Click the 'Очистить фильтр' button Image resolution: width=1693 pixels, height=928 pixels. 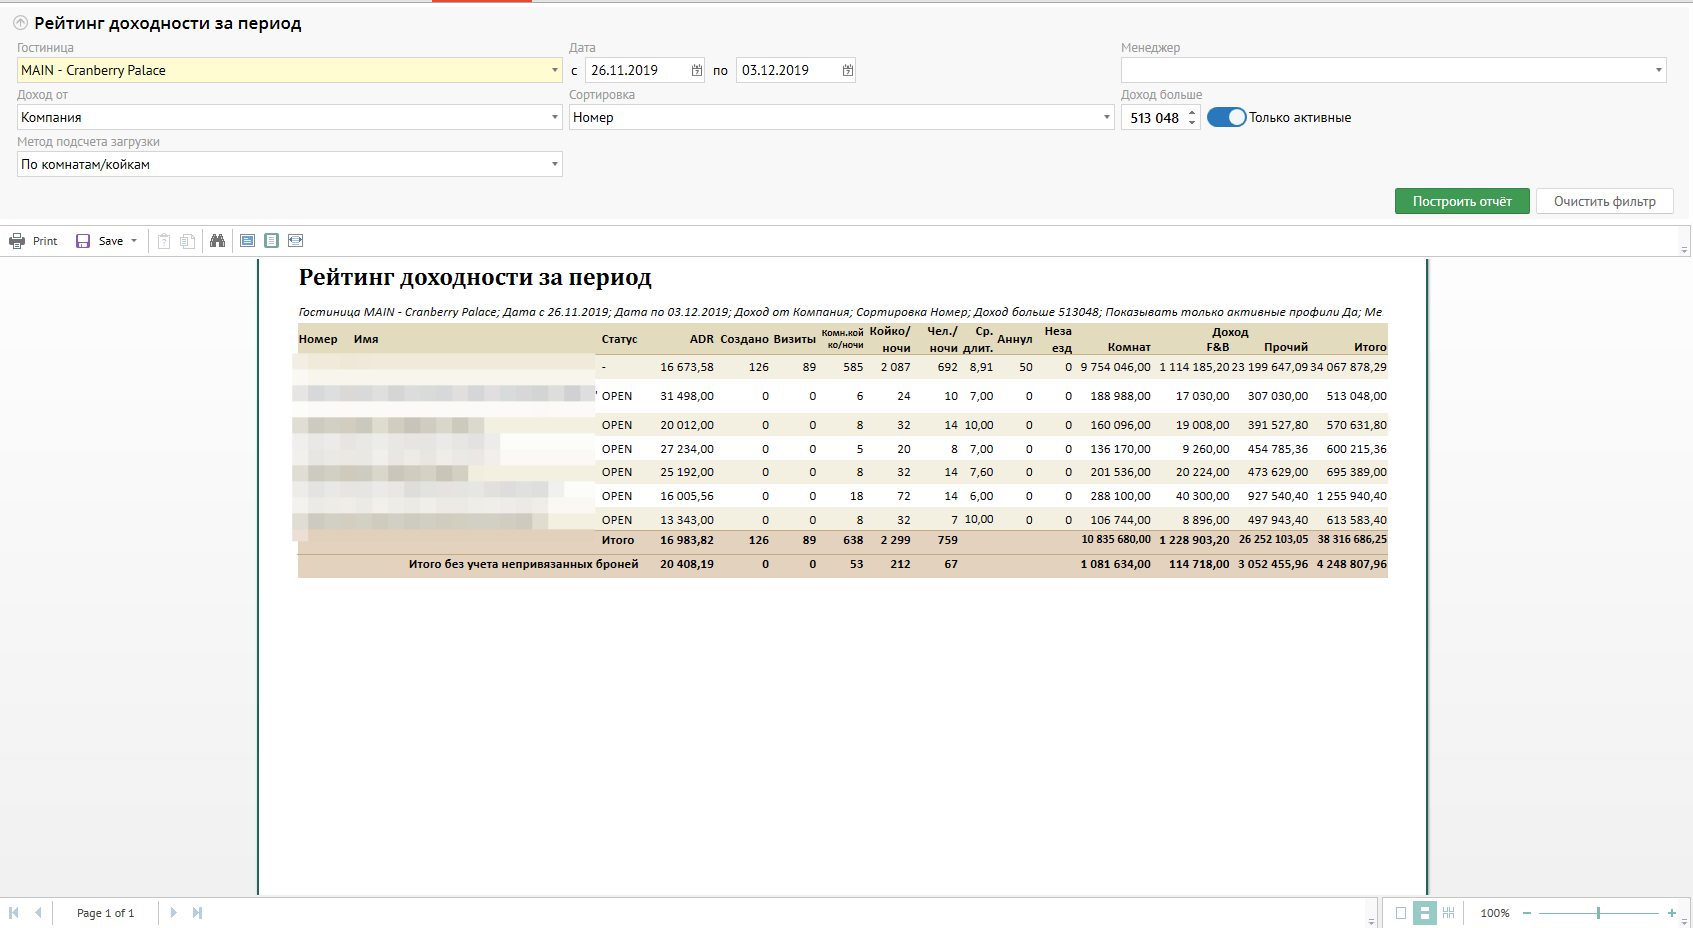tap(1604, 201)
